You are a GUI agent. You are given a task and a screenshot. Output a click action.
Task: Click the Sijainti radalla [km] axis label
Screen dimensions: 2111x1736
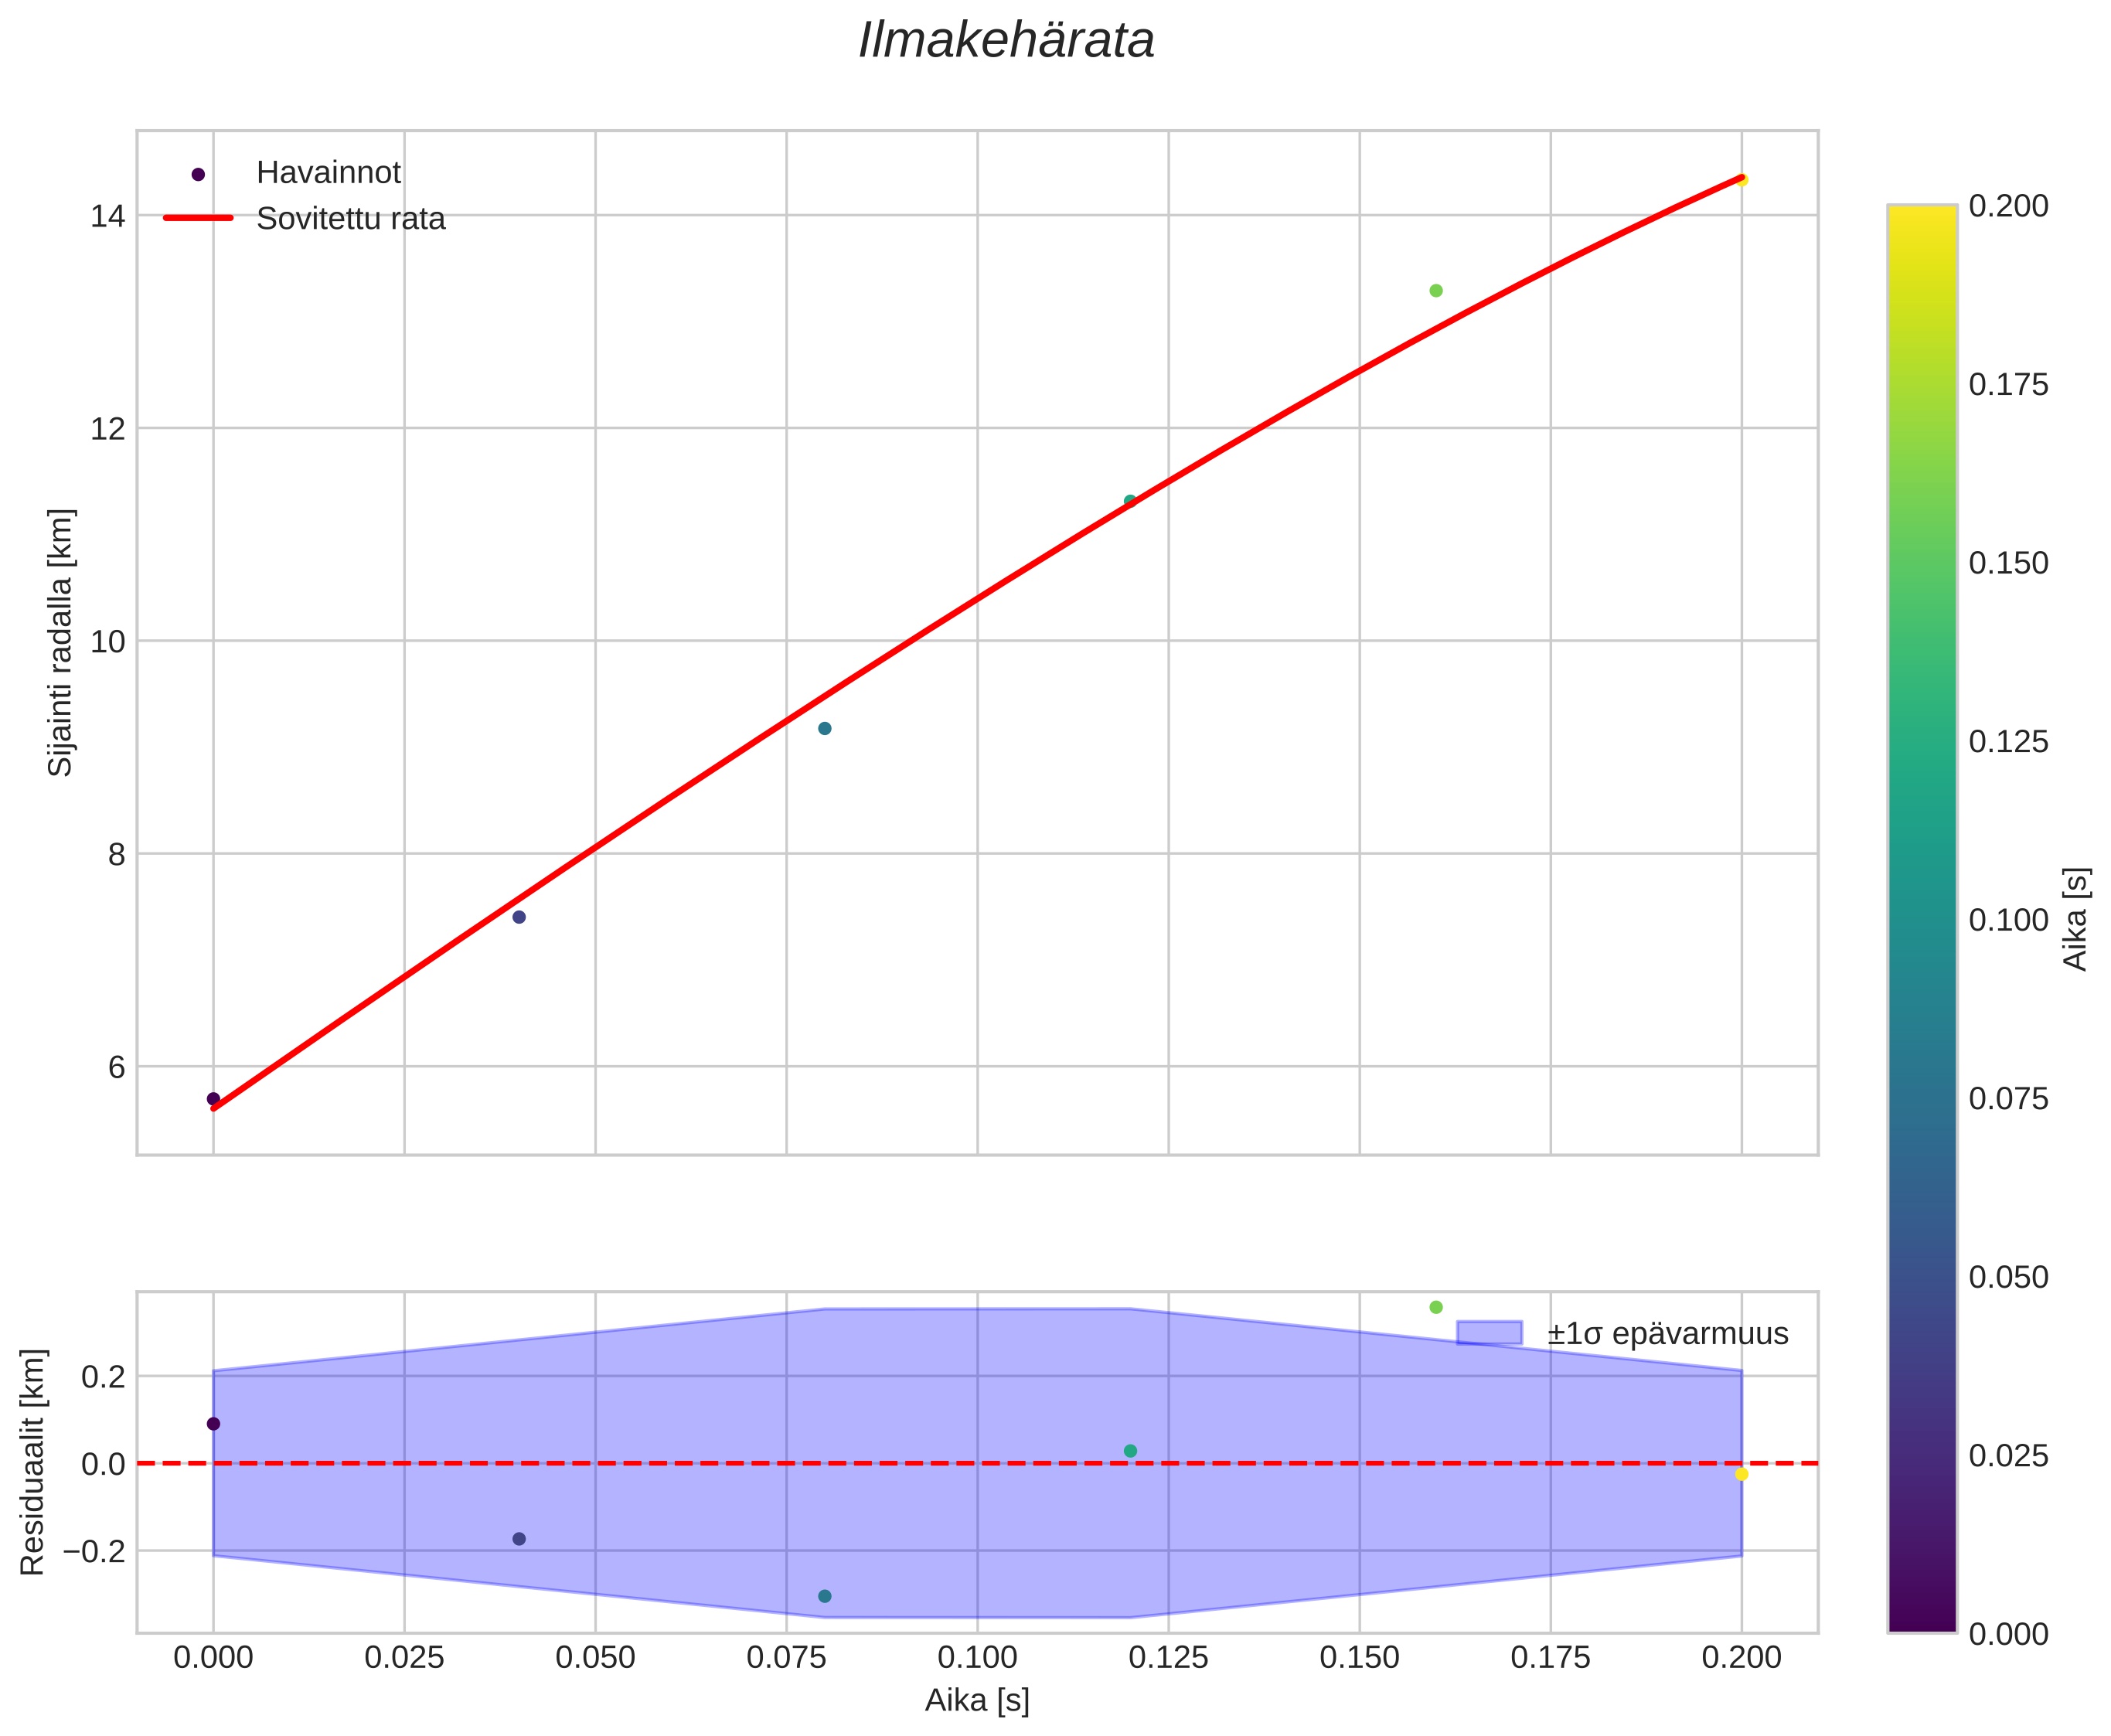[61, 642]
